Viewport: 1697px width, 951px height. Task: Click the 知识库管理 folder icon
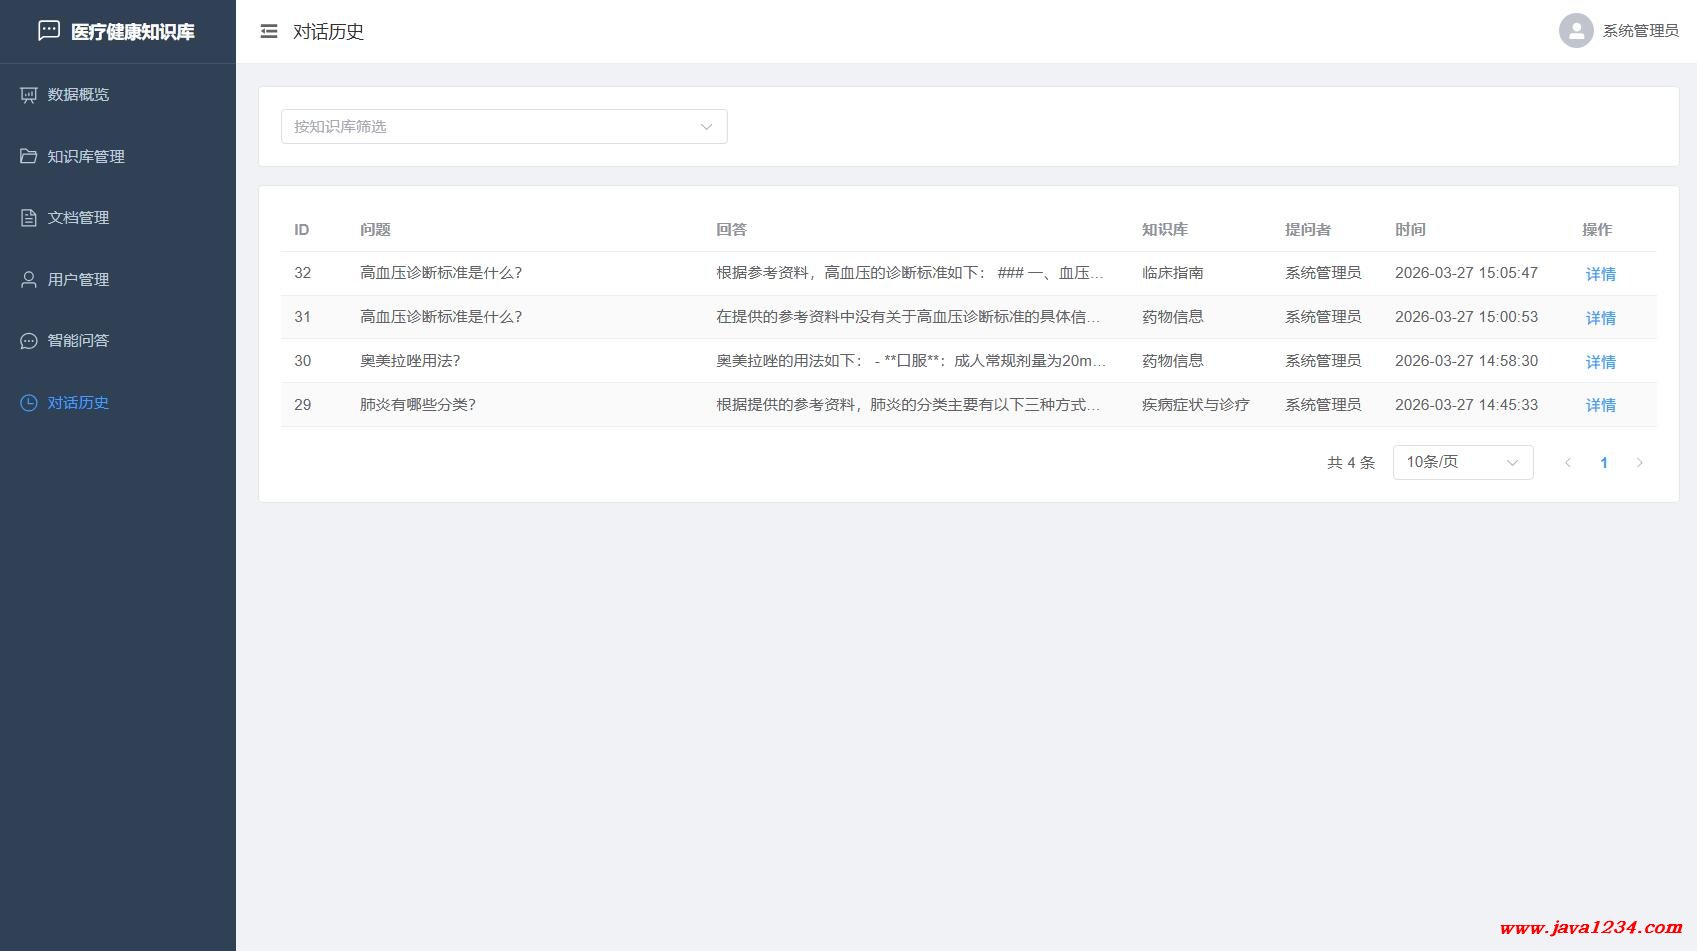point(29,157)
